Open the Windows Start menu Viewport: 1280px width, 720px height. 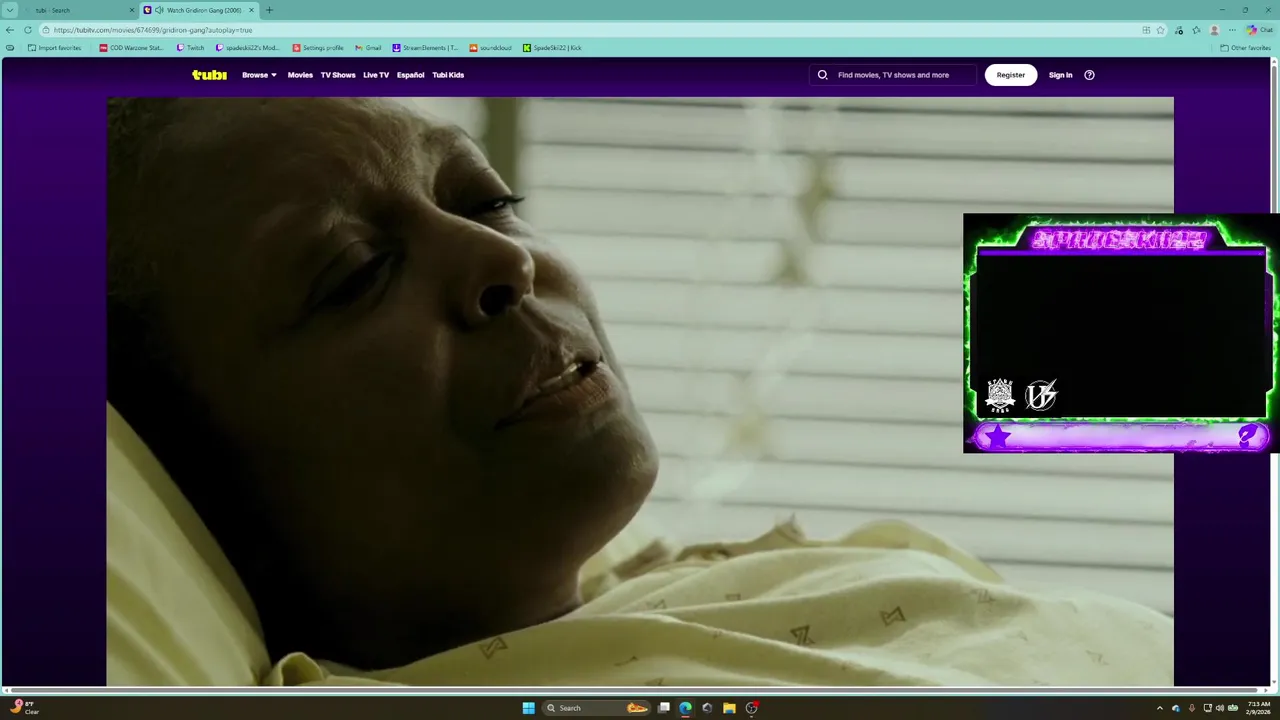point(528,708)
